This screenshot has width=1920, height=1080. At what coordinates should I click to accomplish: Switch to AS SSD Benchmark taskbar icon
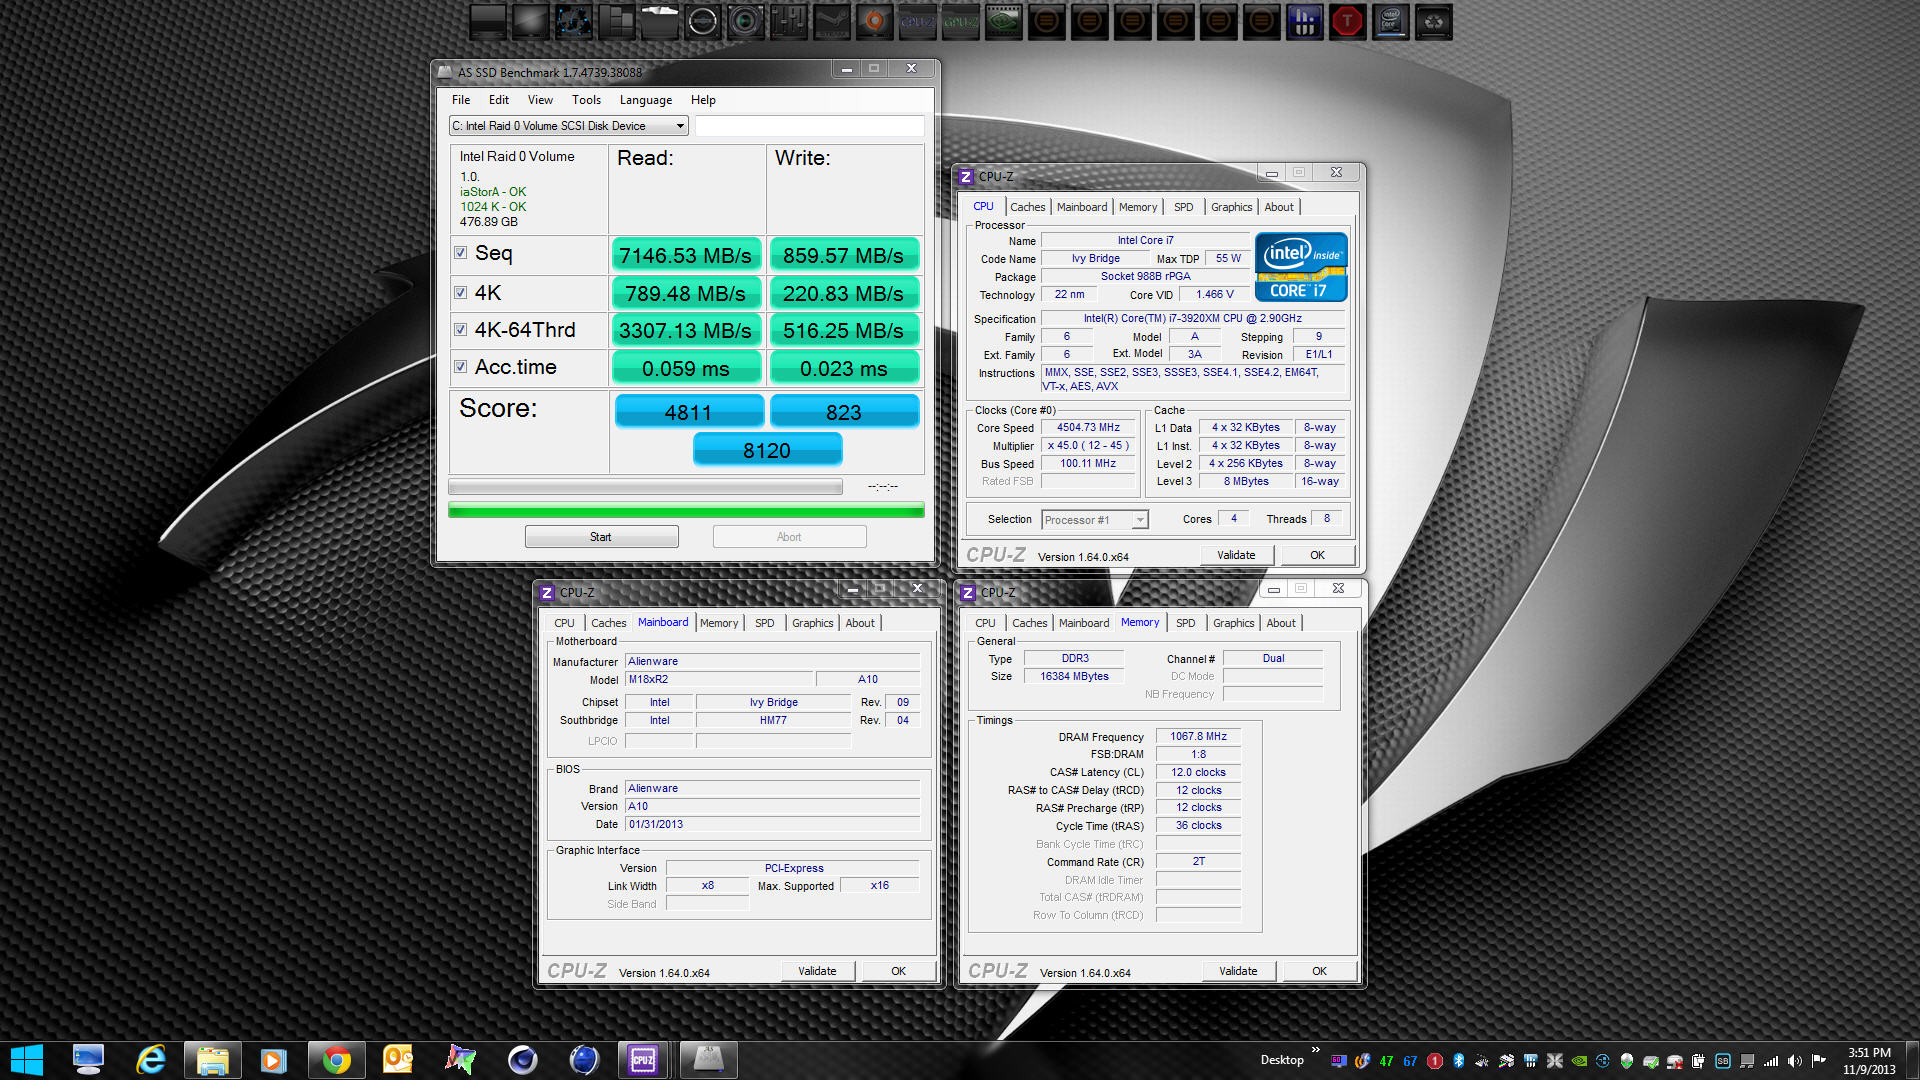(x=708, y=1060)
